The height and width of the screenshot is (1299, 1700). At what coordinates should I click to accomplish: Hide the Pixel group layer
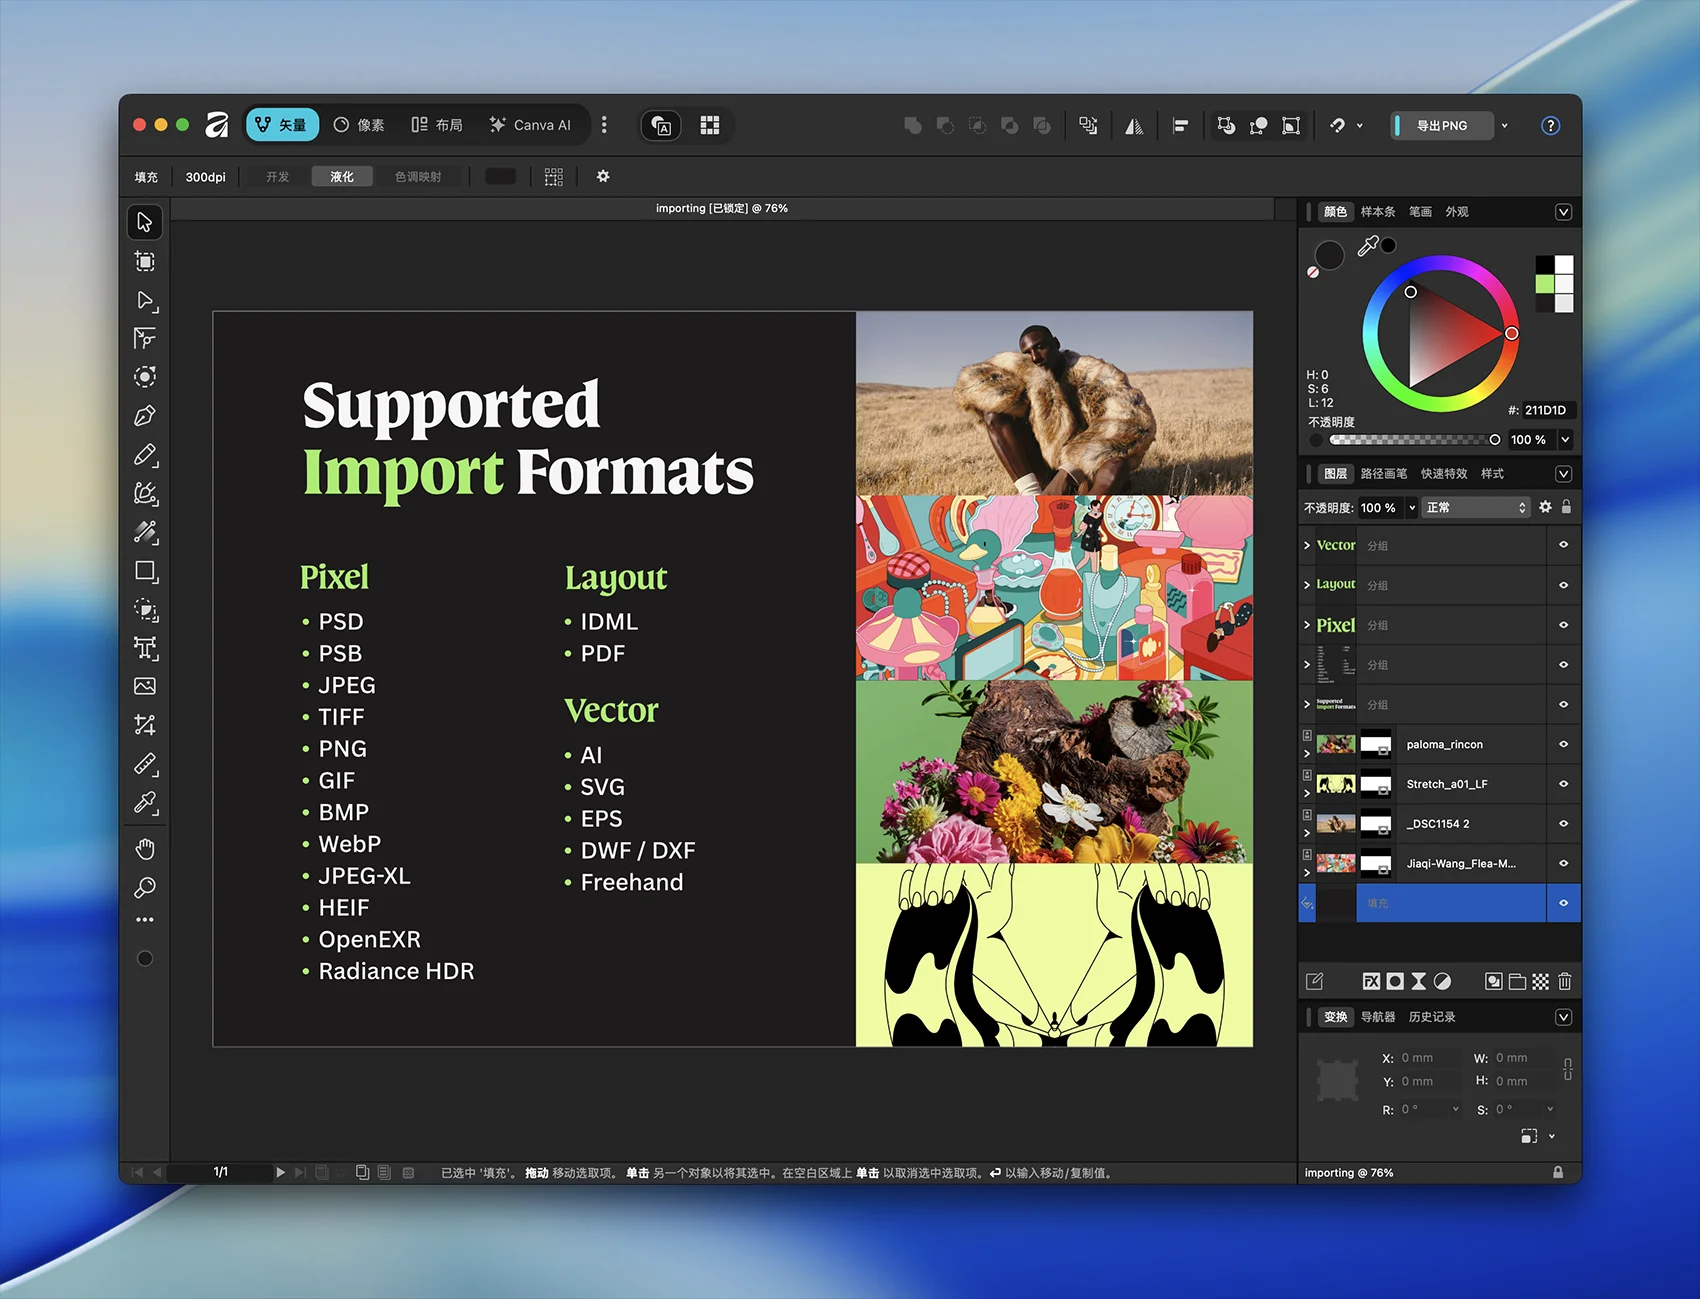click(x=1564, y=625)
